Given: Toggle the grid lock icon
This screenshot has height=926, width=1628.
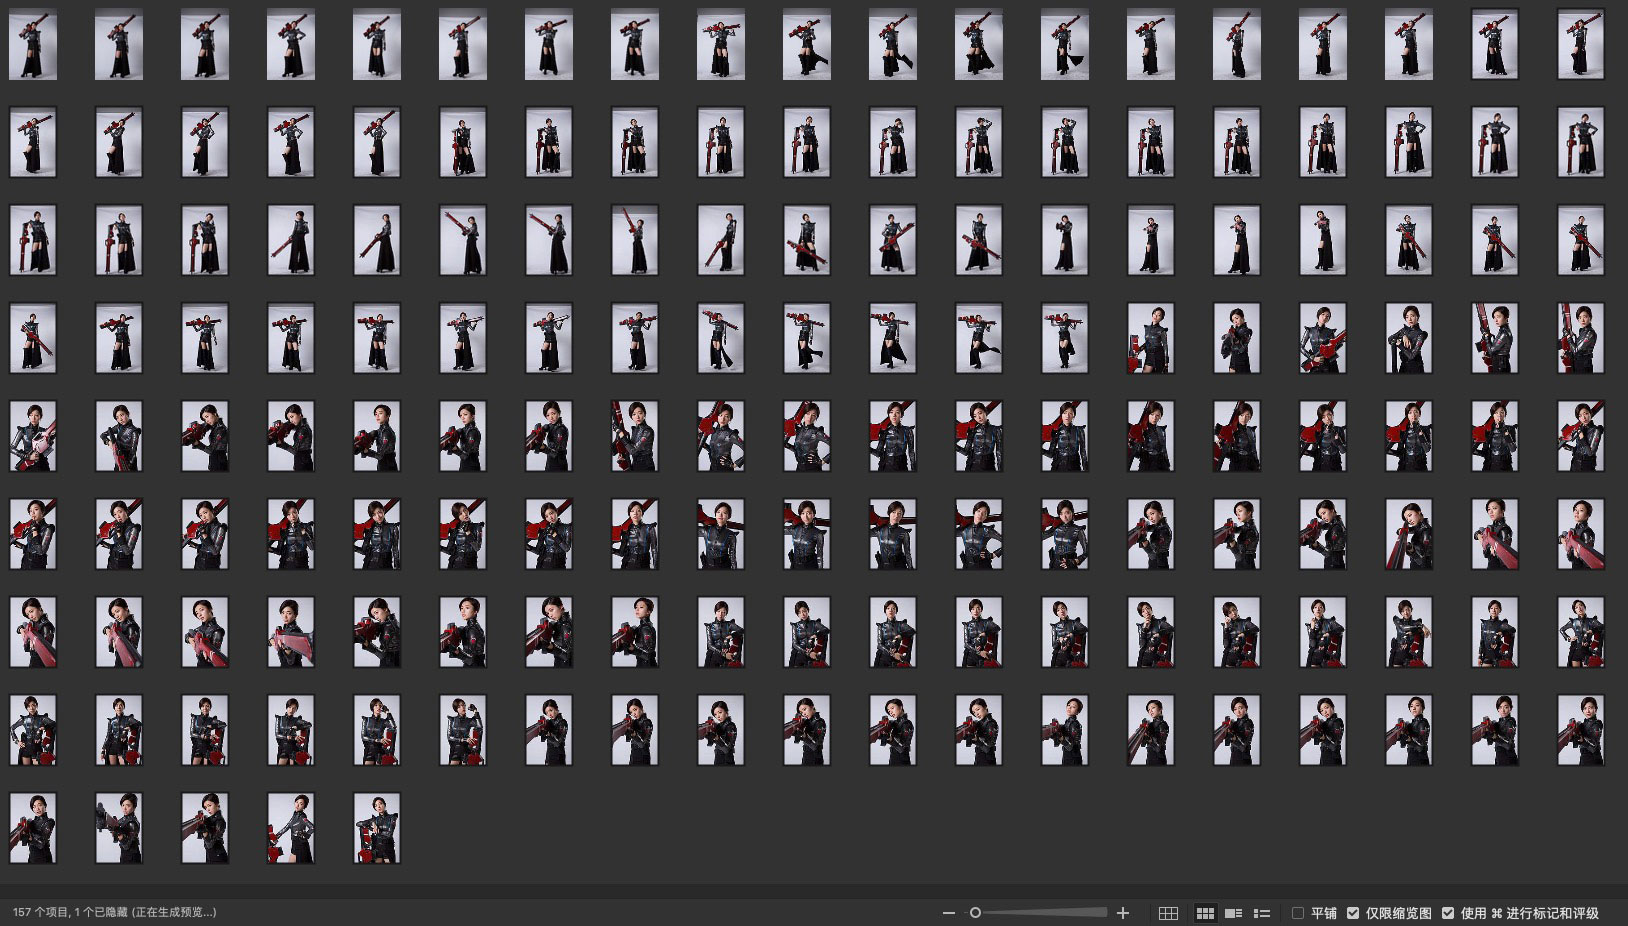Looking at the screenshot, I should coord(1168,913).
